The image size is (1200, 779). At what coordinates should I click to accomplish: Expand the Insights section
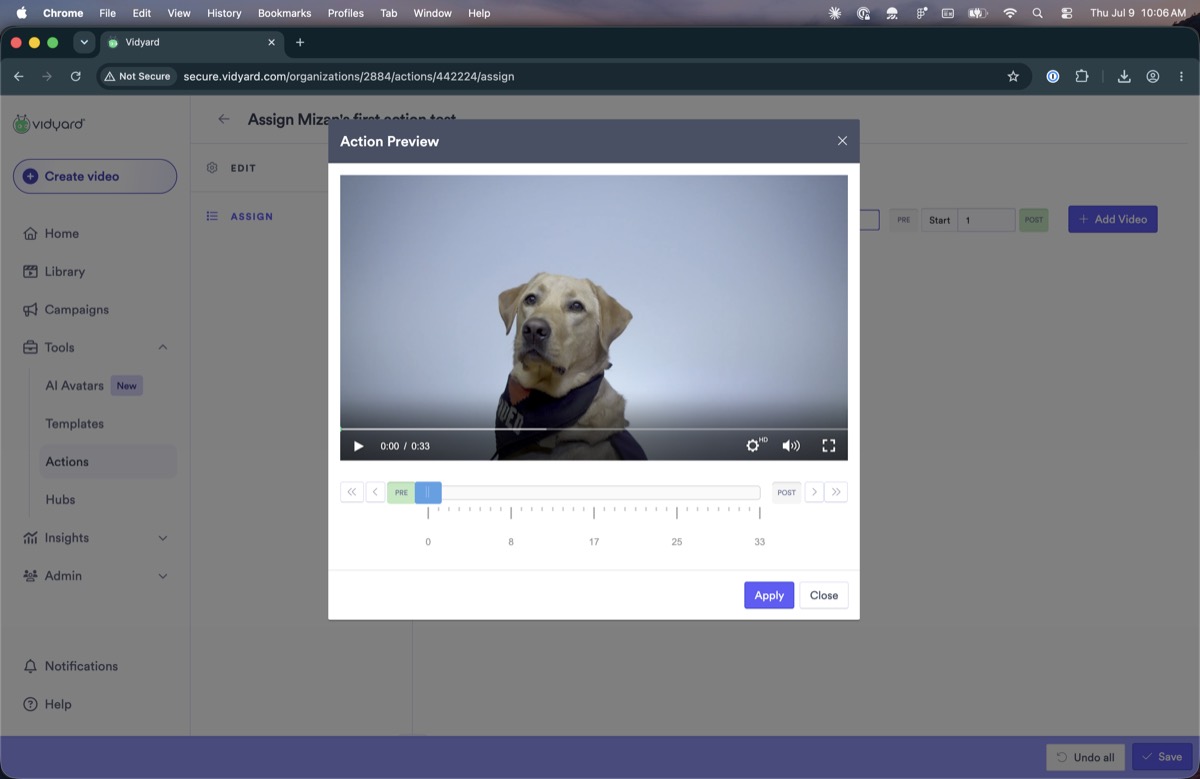pos(95,537)
